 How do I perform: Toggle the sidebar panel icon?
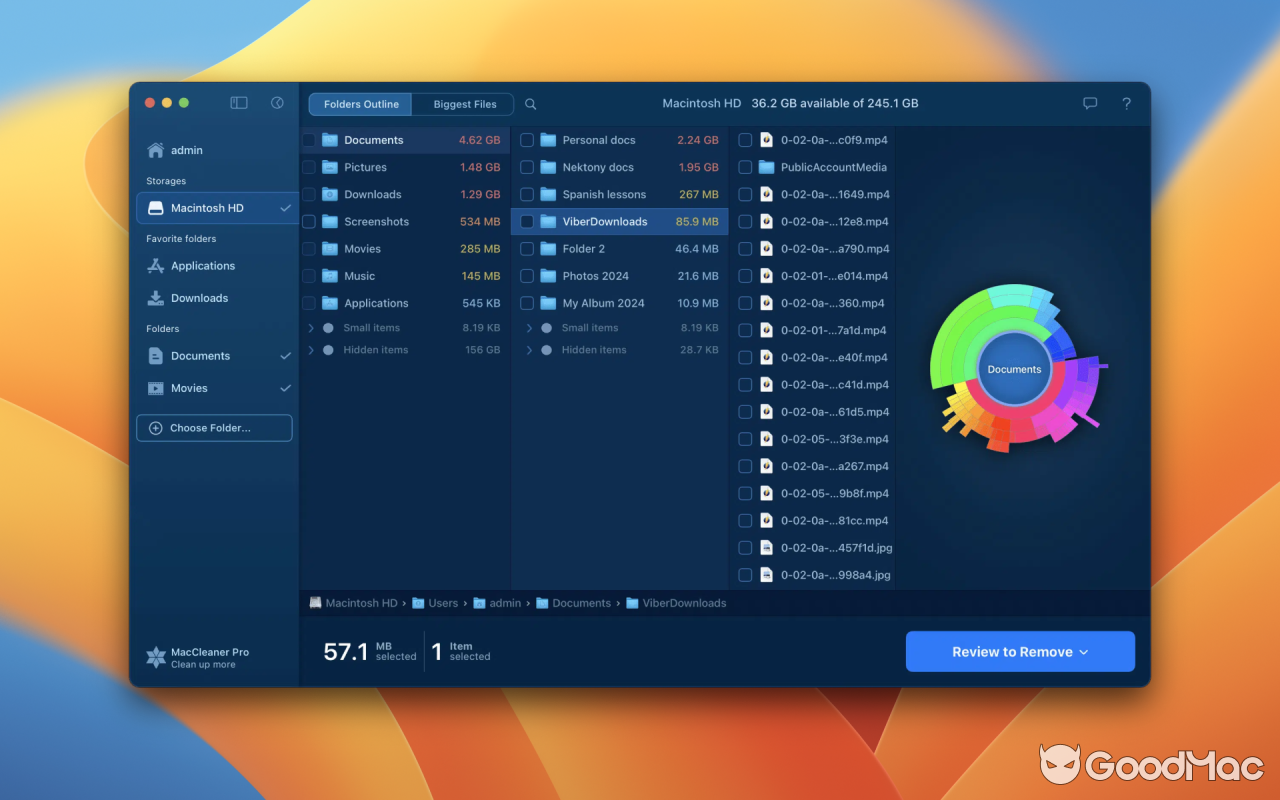pos(238,102)
